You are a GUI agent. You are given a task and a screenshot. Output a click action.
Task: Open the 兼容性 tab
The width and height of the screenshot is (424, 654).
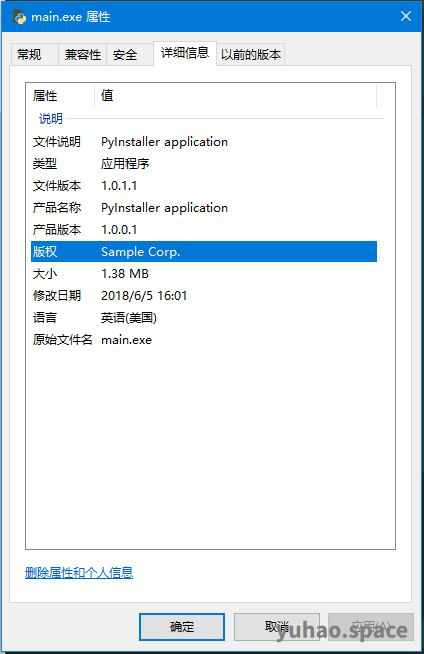pyautogui.click(x=83, y=54)
